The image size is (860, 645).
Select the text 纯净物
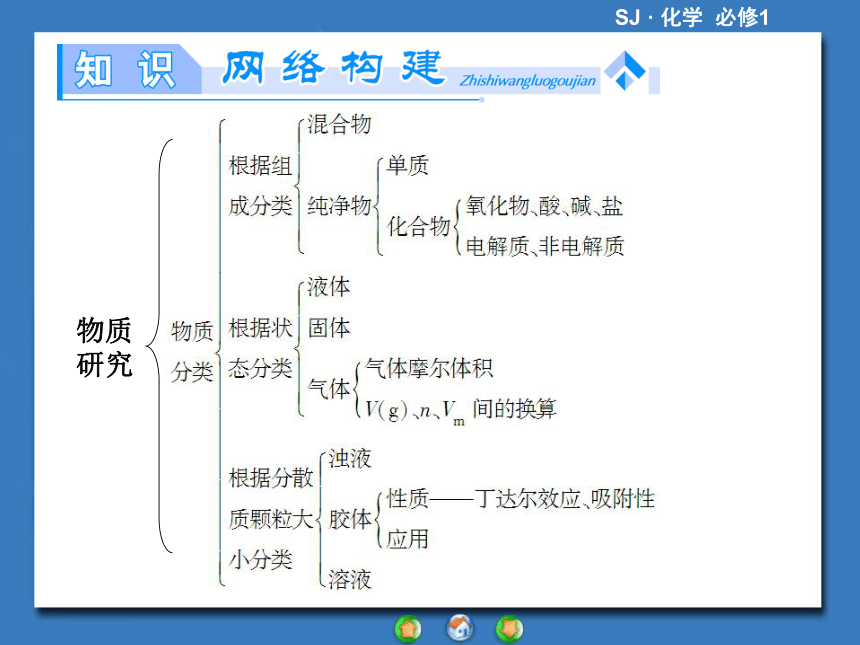340,206
